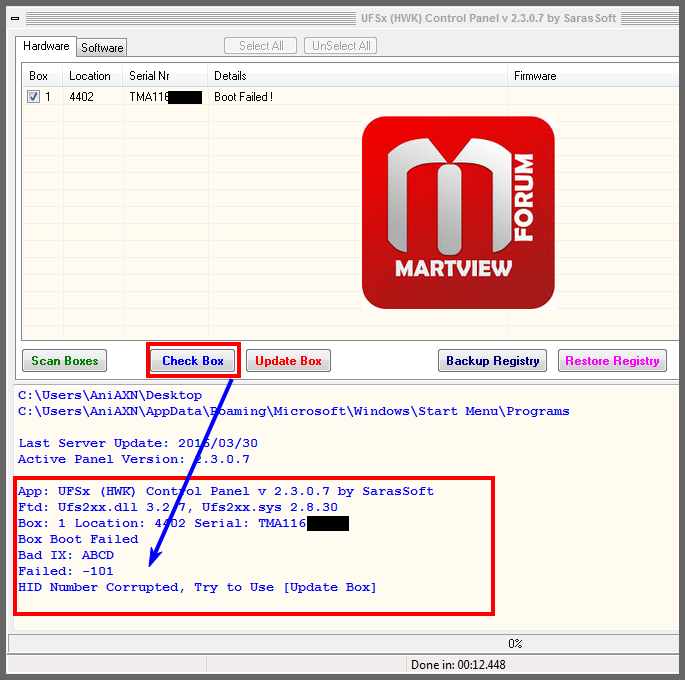685x680 pixels.
Task: Click the Check Box button
Action: pos(193,361)
